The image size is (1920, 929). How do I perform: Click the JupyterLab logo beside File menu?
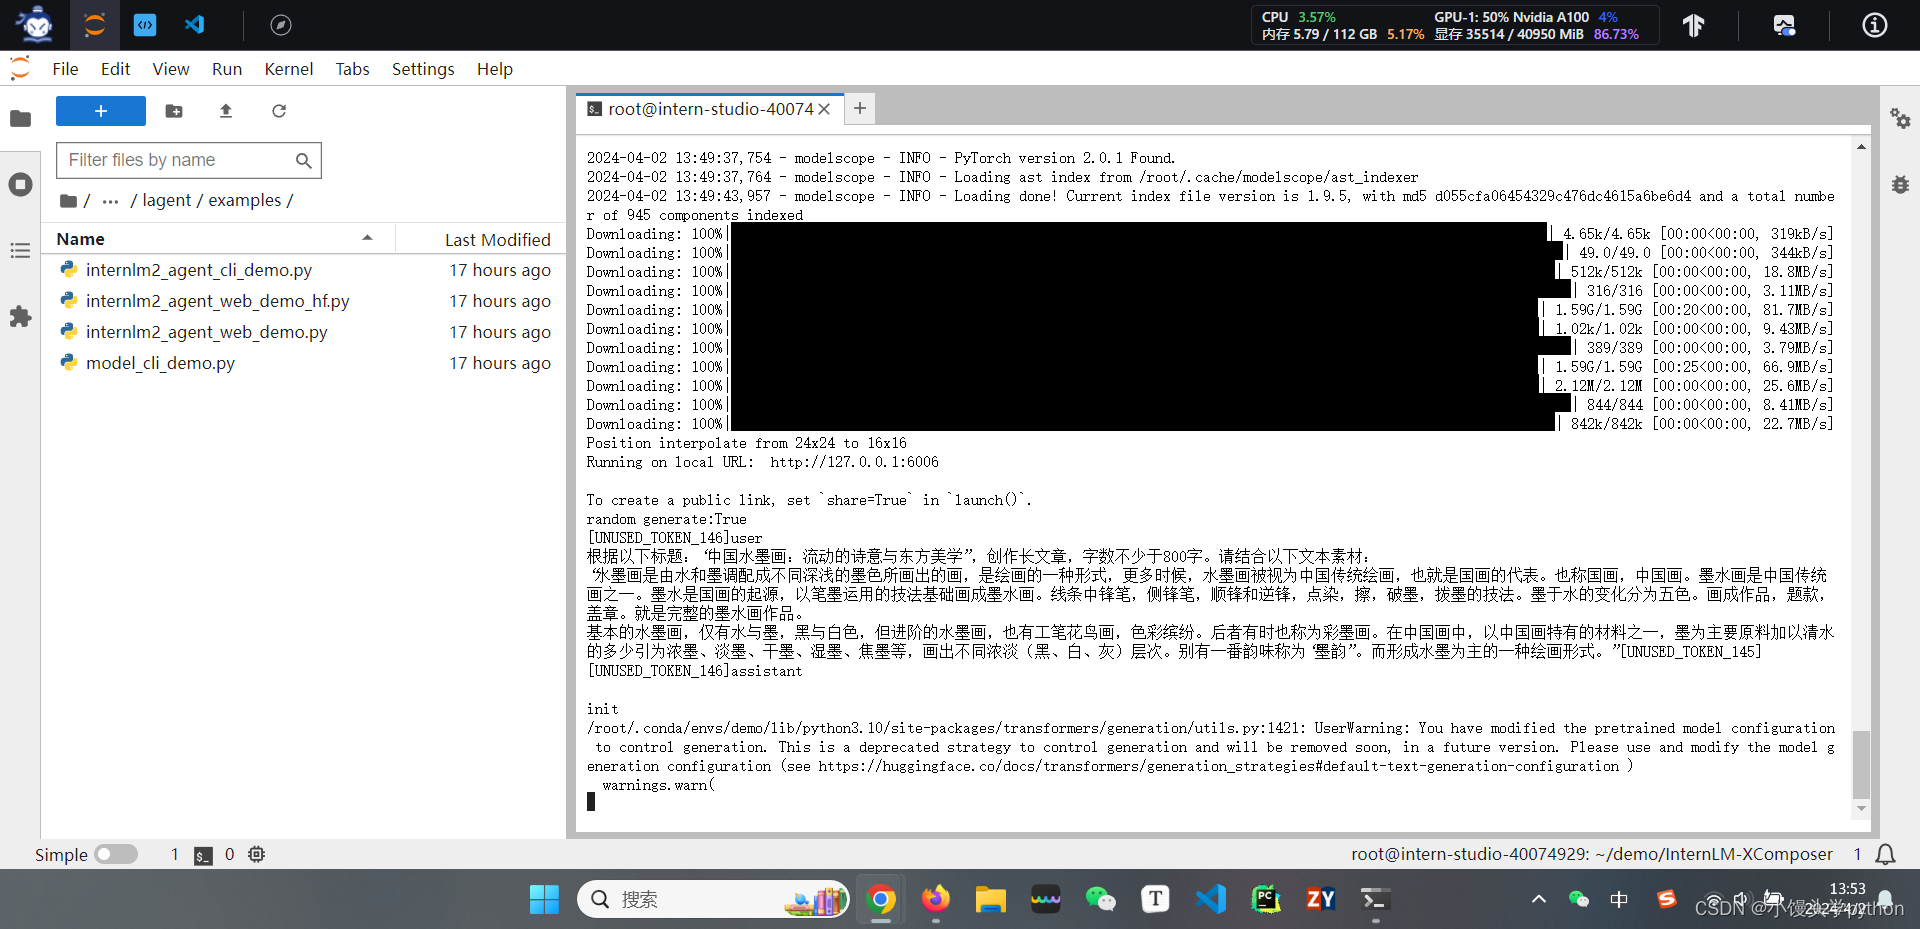tap(20, 68)
